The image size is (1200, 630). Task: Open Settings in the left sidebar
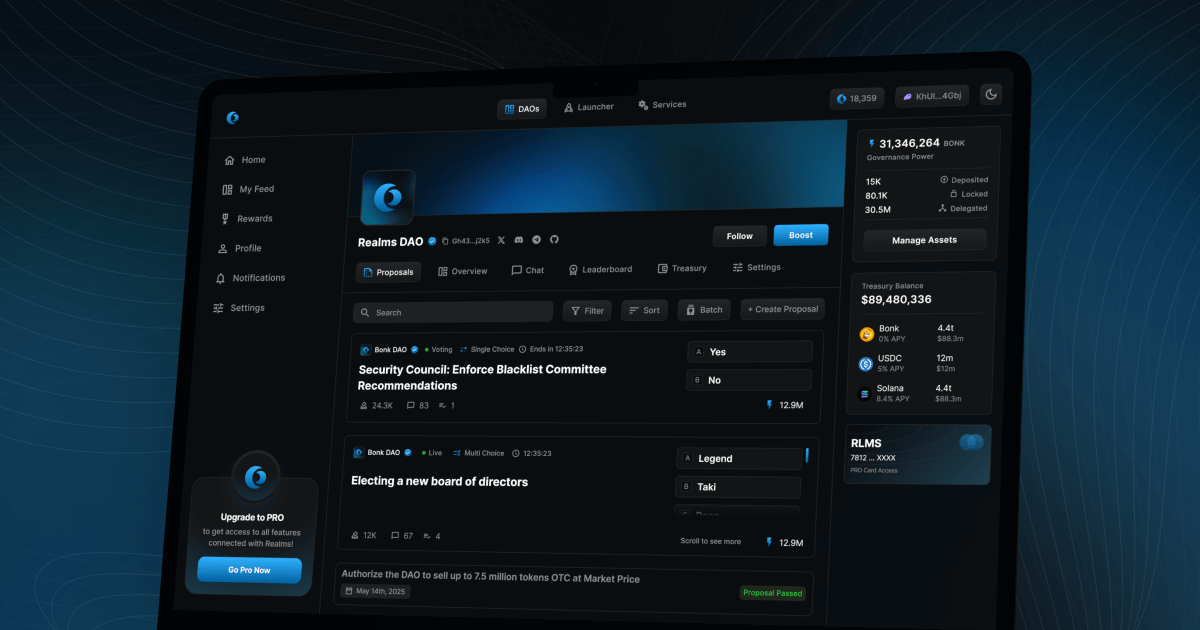[x=238, y=308]
